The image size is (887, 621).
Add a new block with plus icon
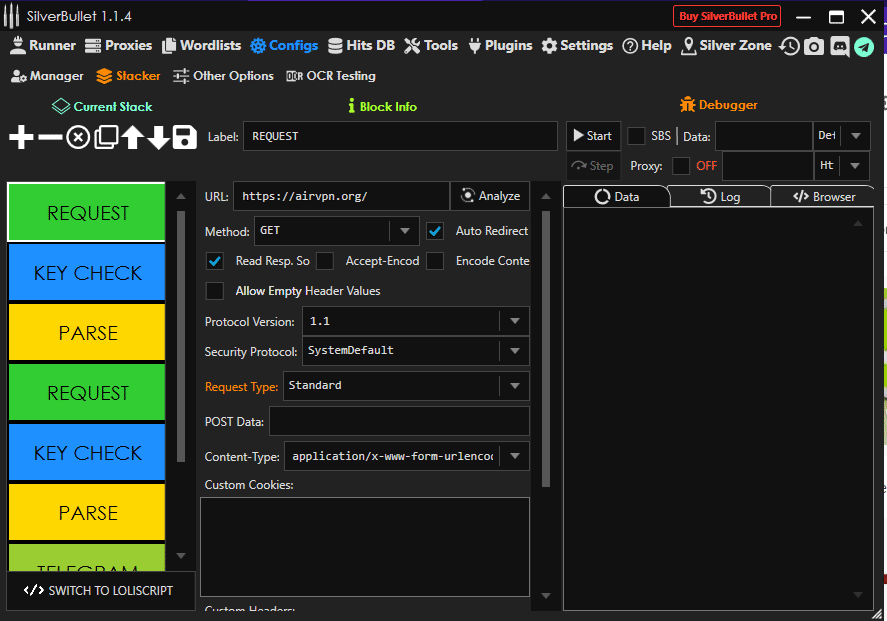[21, 137]
